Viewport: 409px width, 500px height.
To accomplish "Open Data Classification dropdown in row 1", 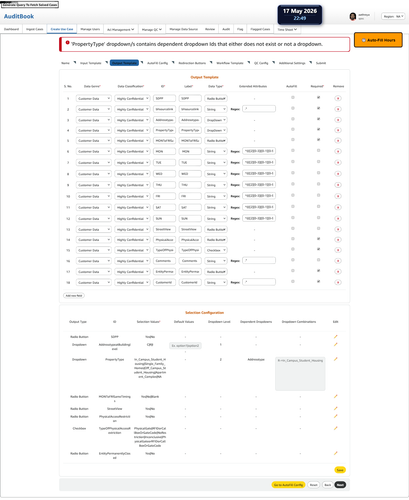I will 132,99.
